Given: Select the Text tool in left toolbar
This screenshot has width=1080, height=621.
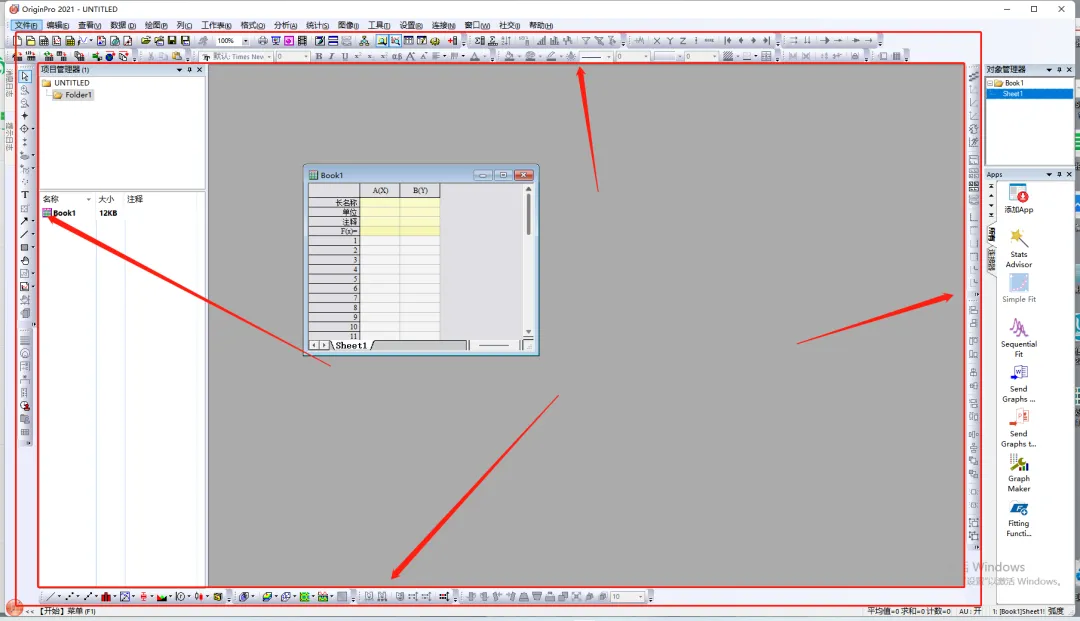Looking at the screenshot, I should coord(25,195).
